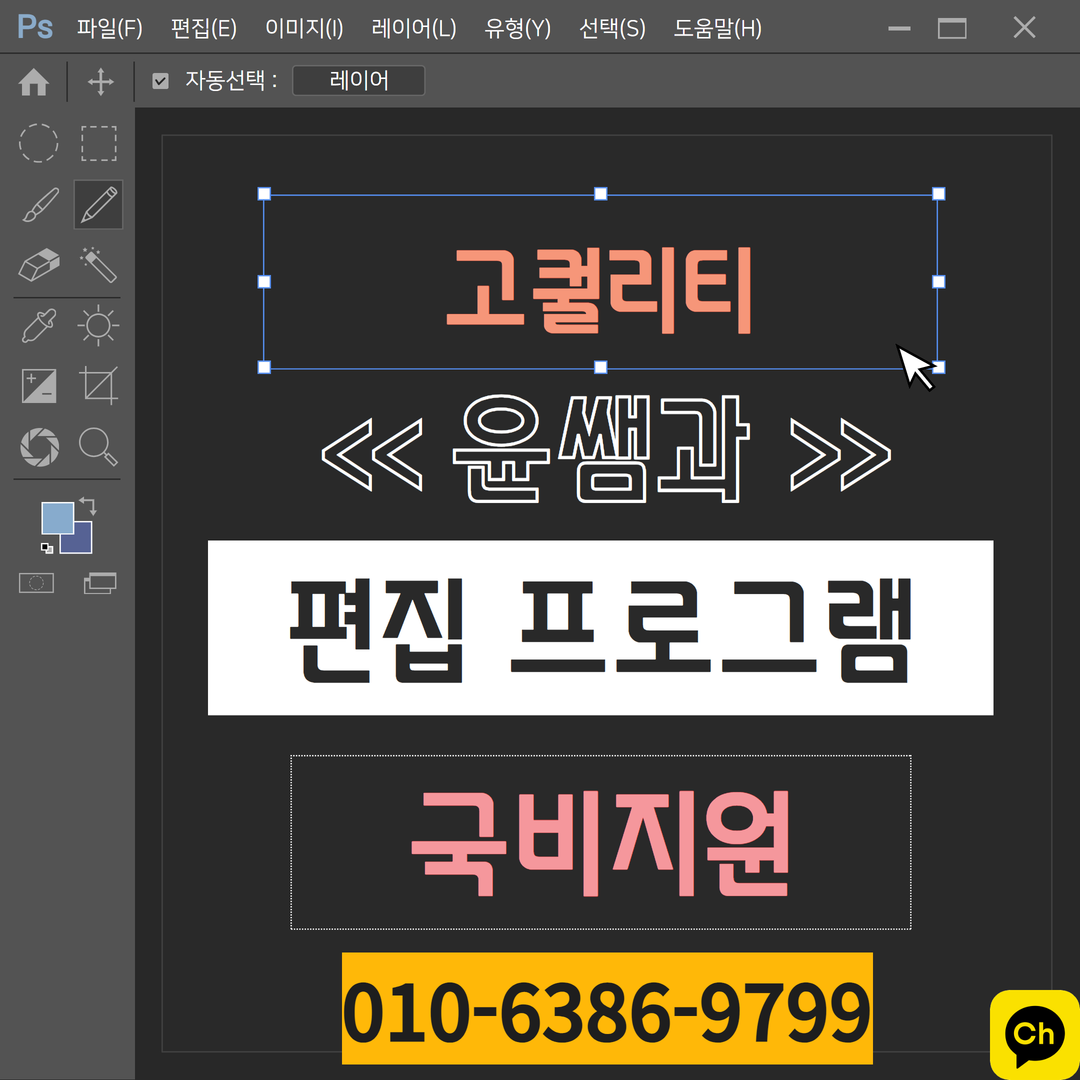Click the left-middle transform handle
Image resolution: width=1080 pixels, height=1080 pixels.
pos(264,282)
